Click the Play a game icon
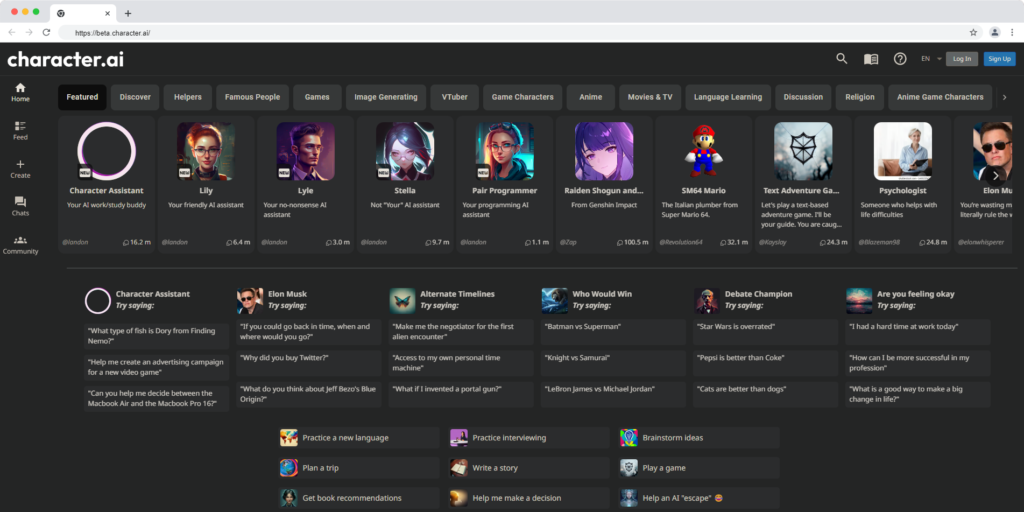 (628, 468)
